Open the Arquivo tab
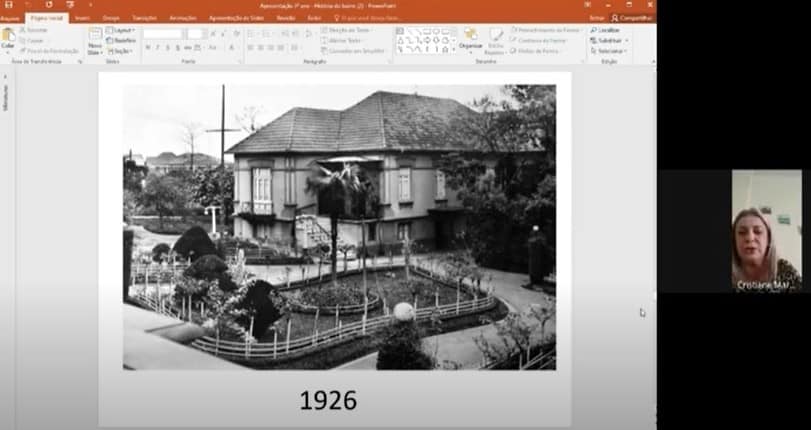 (x=9, y=18)
